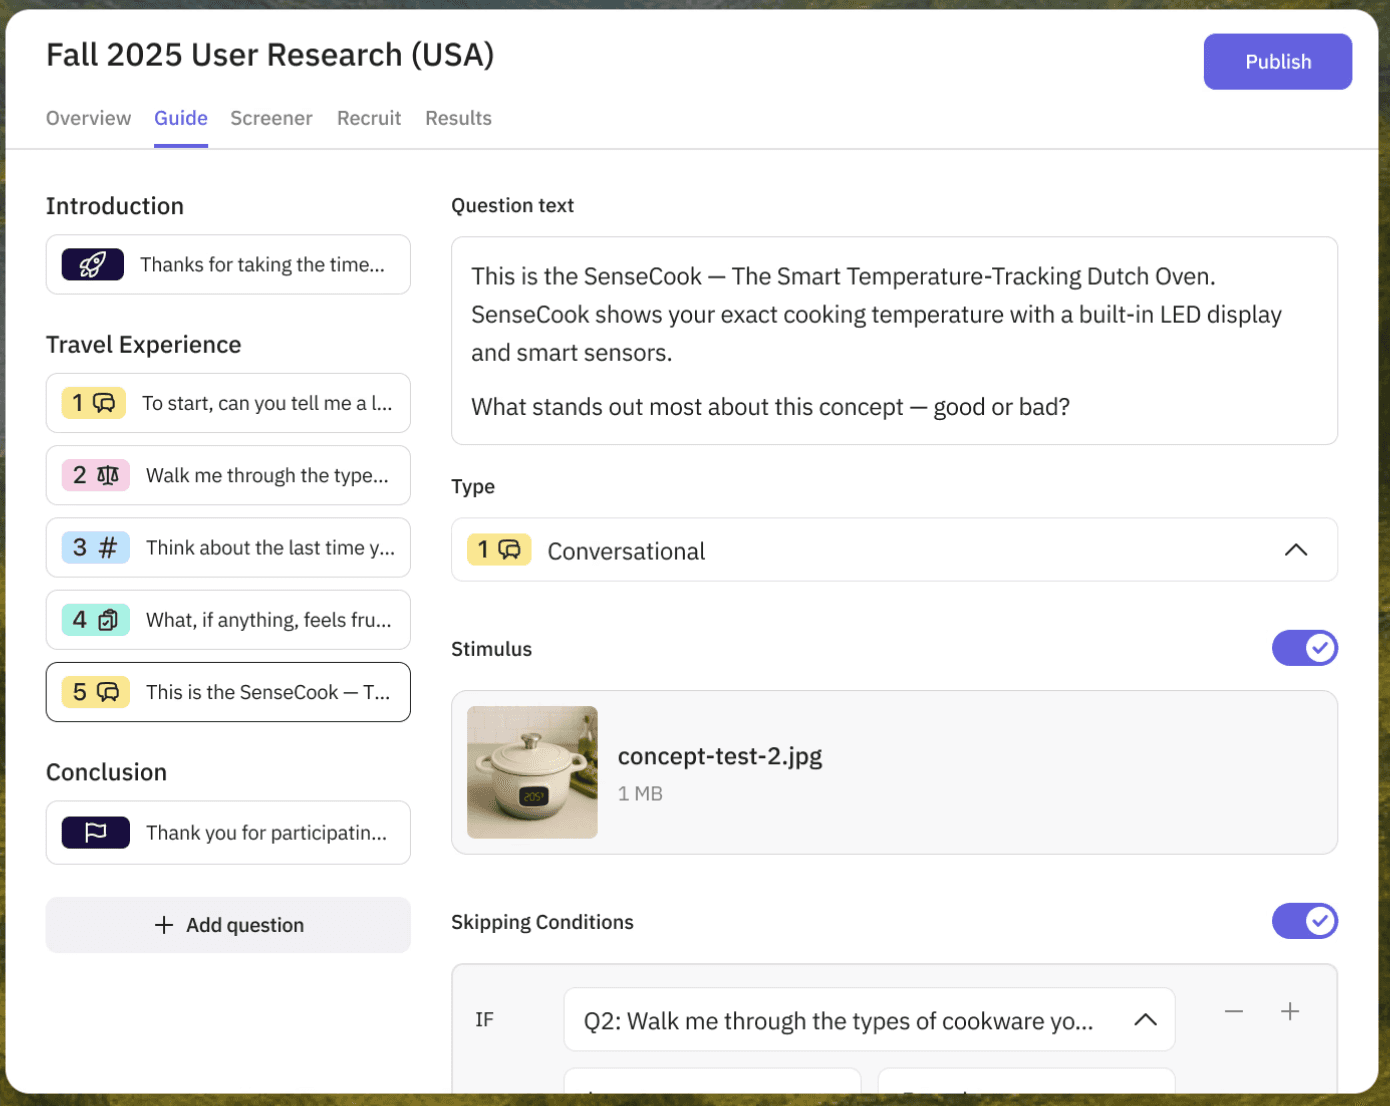1390x1106 pixels.
Task: Collapse the Type dropdown showing Conversational
Action: pyautogui.click(x=1296, y=550)
